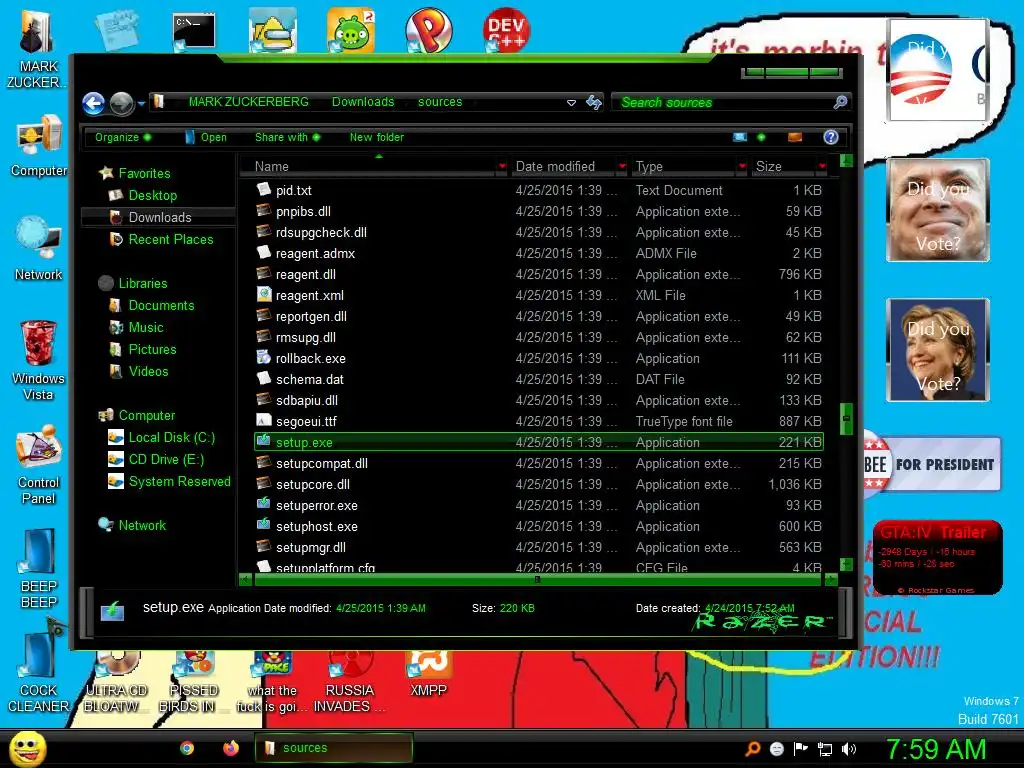Select the reagent.xml file icon
Image resolution: width=1024 pixels, height=768 pixels.
(264, 295)
